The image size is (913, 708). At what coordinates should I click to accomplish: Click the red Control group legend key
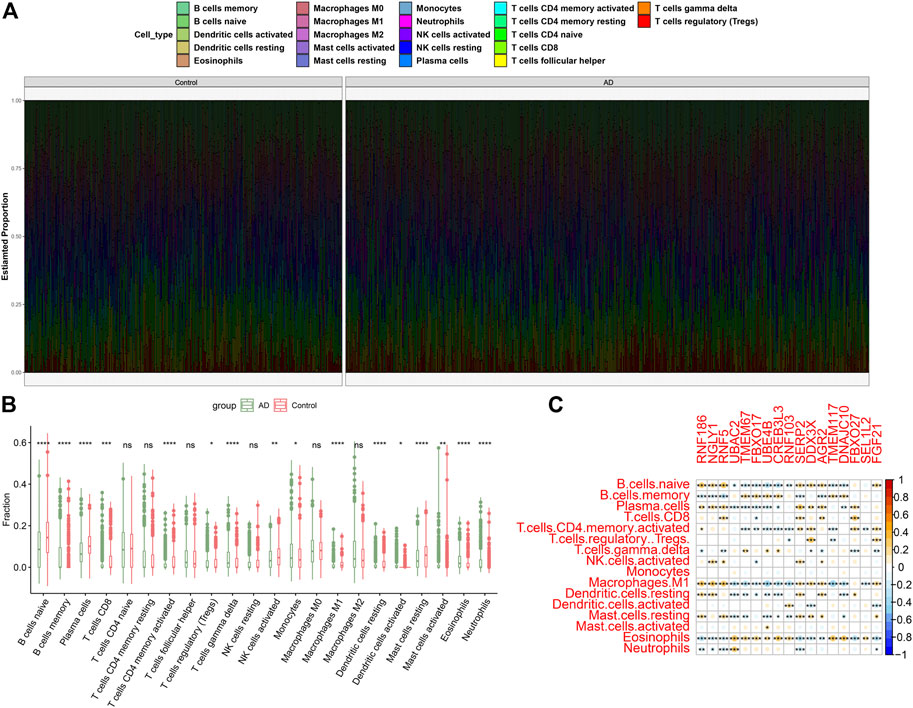[281, 405]
